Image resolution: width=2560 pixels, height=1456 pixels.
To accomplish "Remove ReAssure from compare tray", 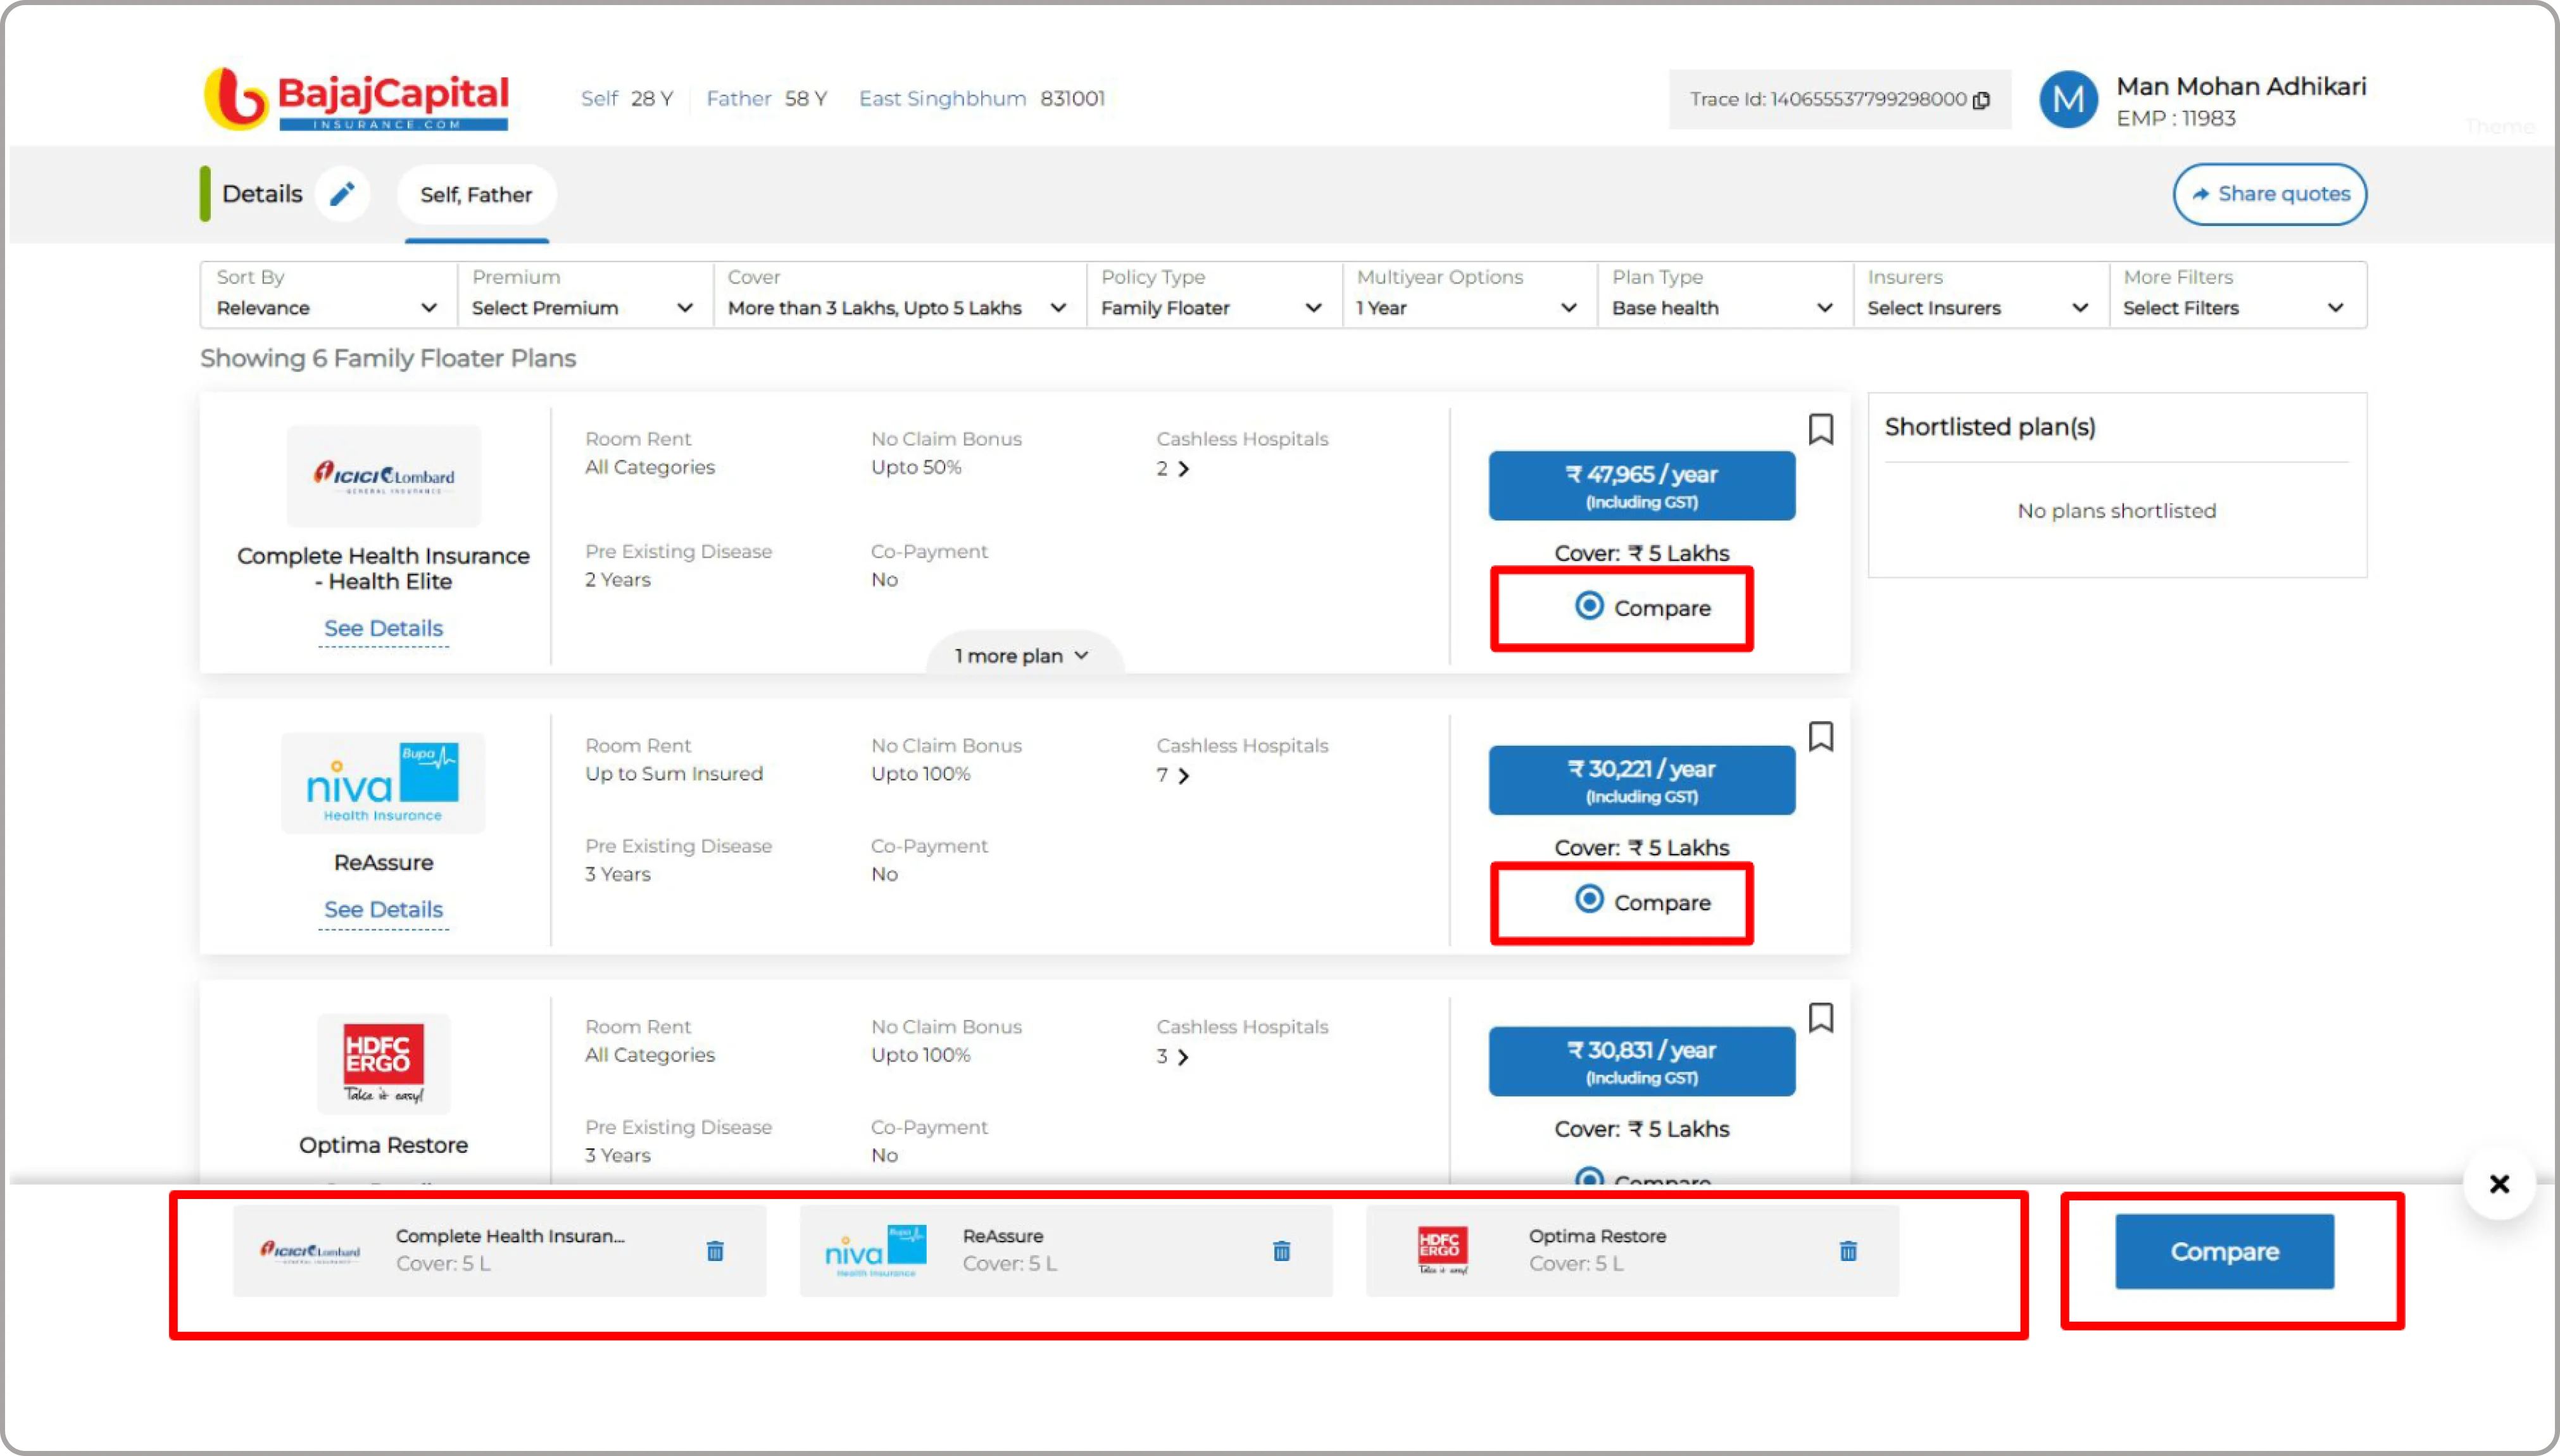I will [1281, 1251].
